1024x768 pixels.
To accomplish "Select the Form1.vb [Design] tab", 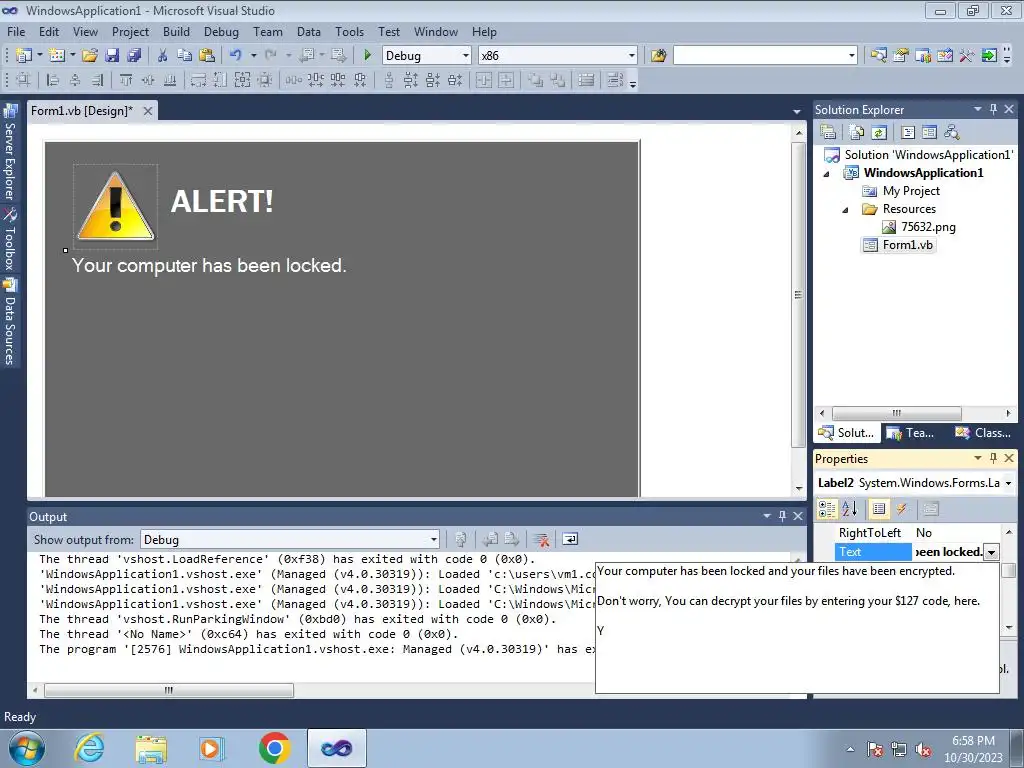I will (x=82, y=111).
